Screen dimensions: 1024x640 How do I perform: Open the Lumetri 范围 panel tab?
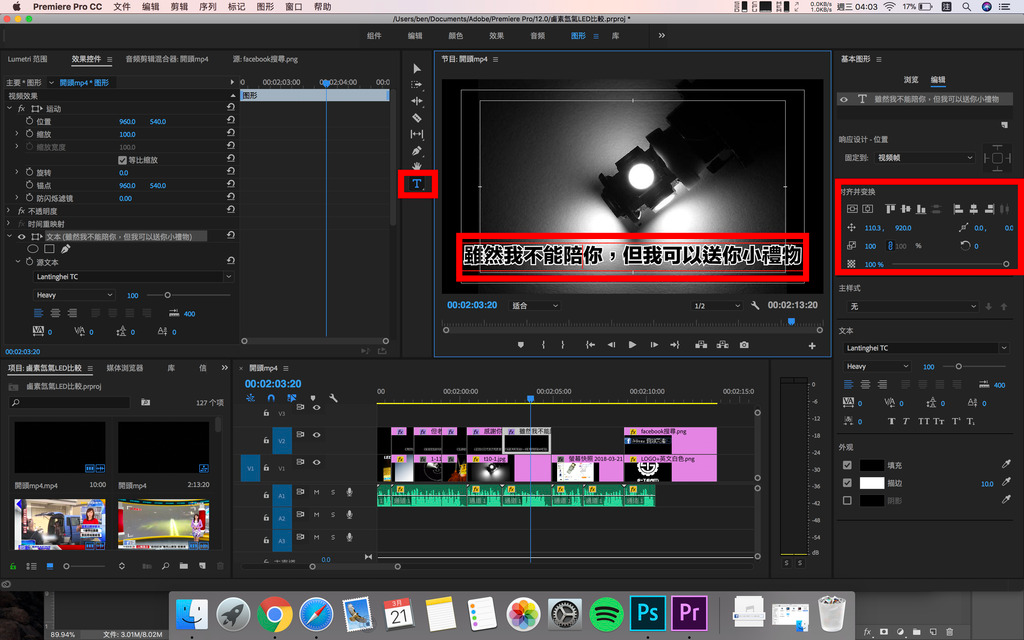[27, 59]
